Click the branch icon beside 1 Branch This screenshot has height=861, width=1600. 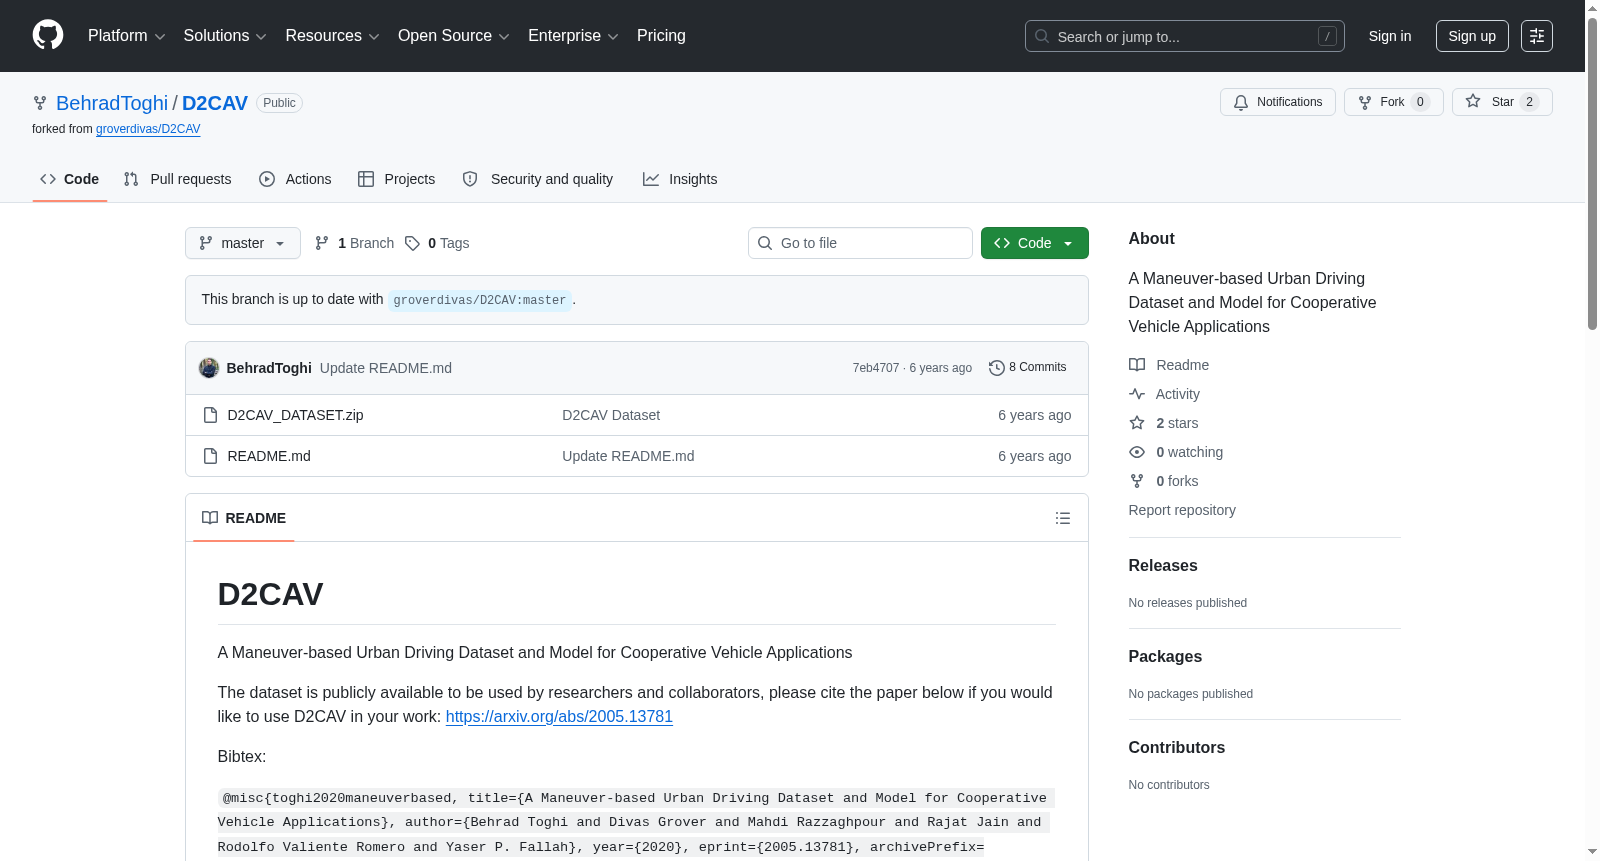[x=322, y=243]
